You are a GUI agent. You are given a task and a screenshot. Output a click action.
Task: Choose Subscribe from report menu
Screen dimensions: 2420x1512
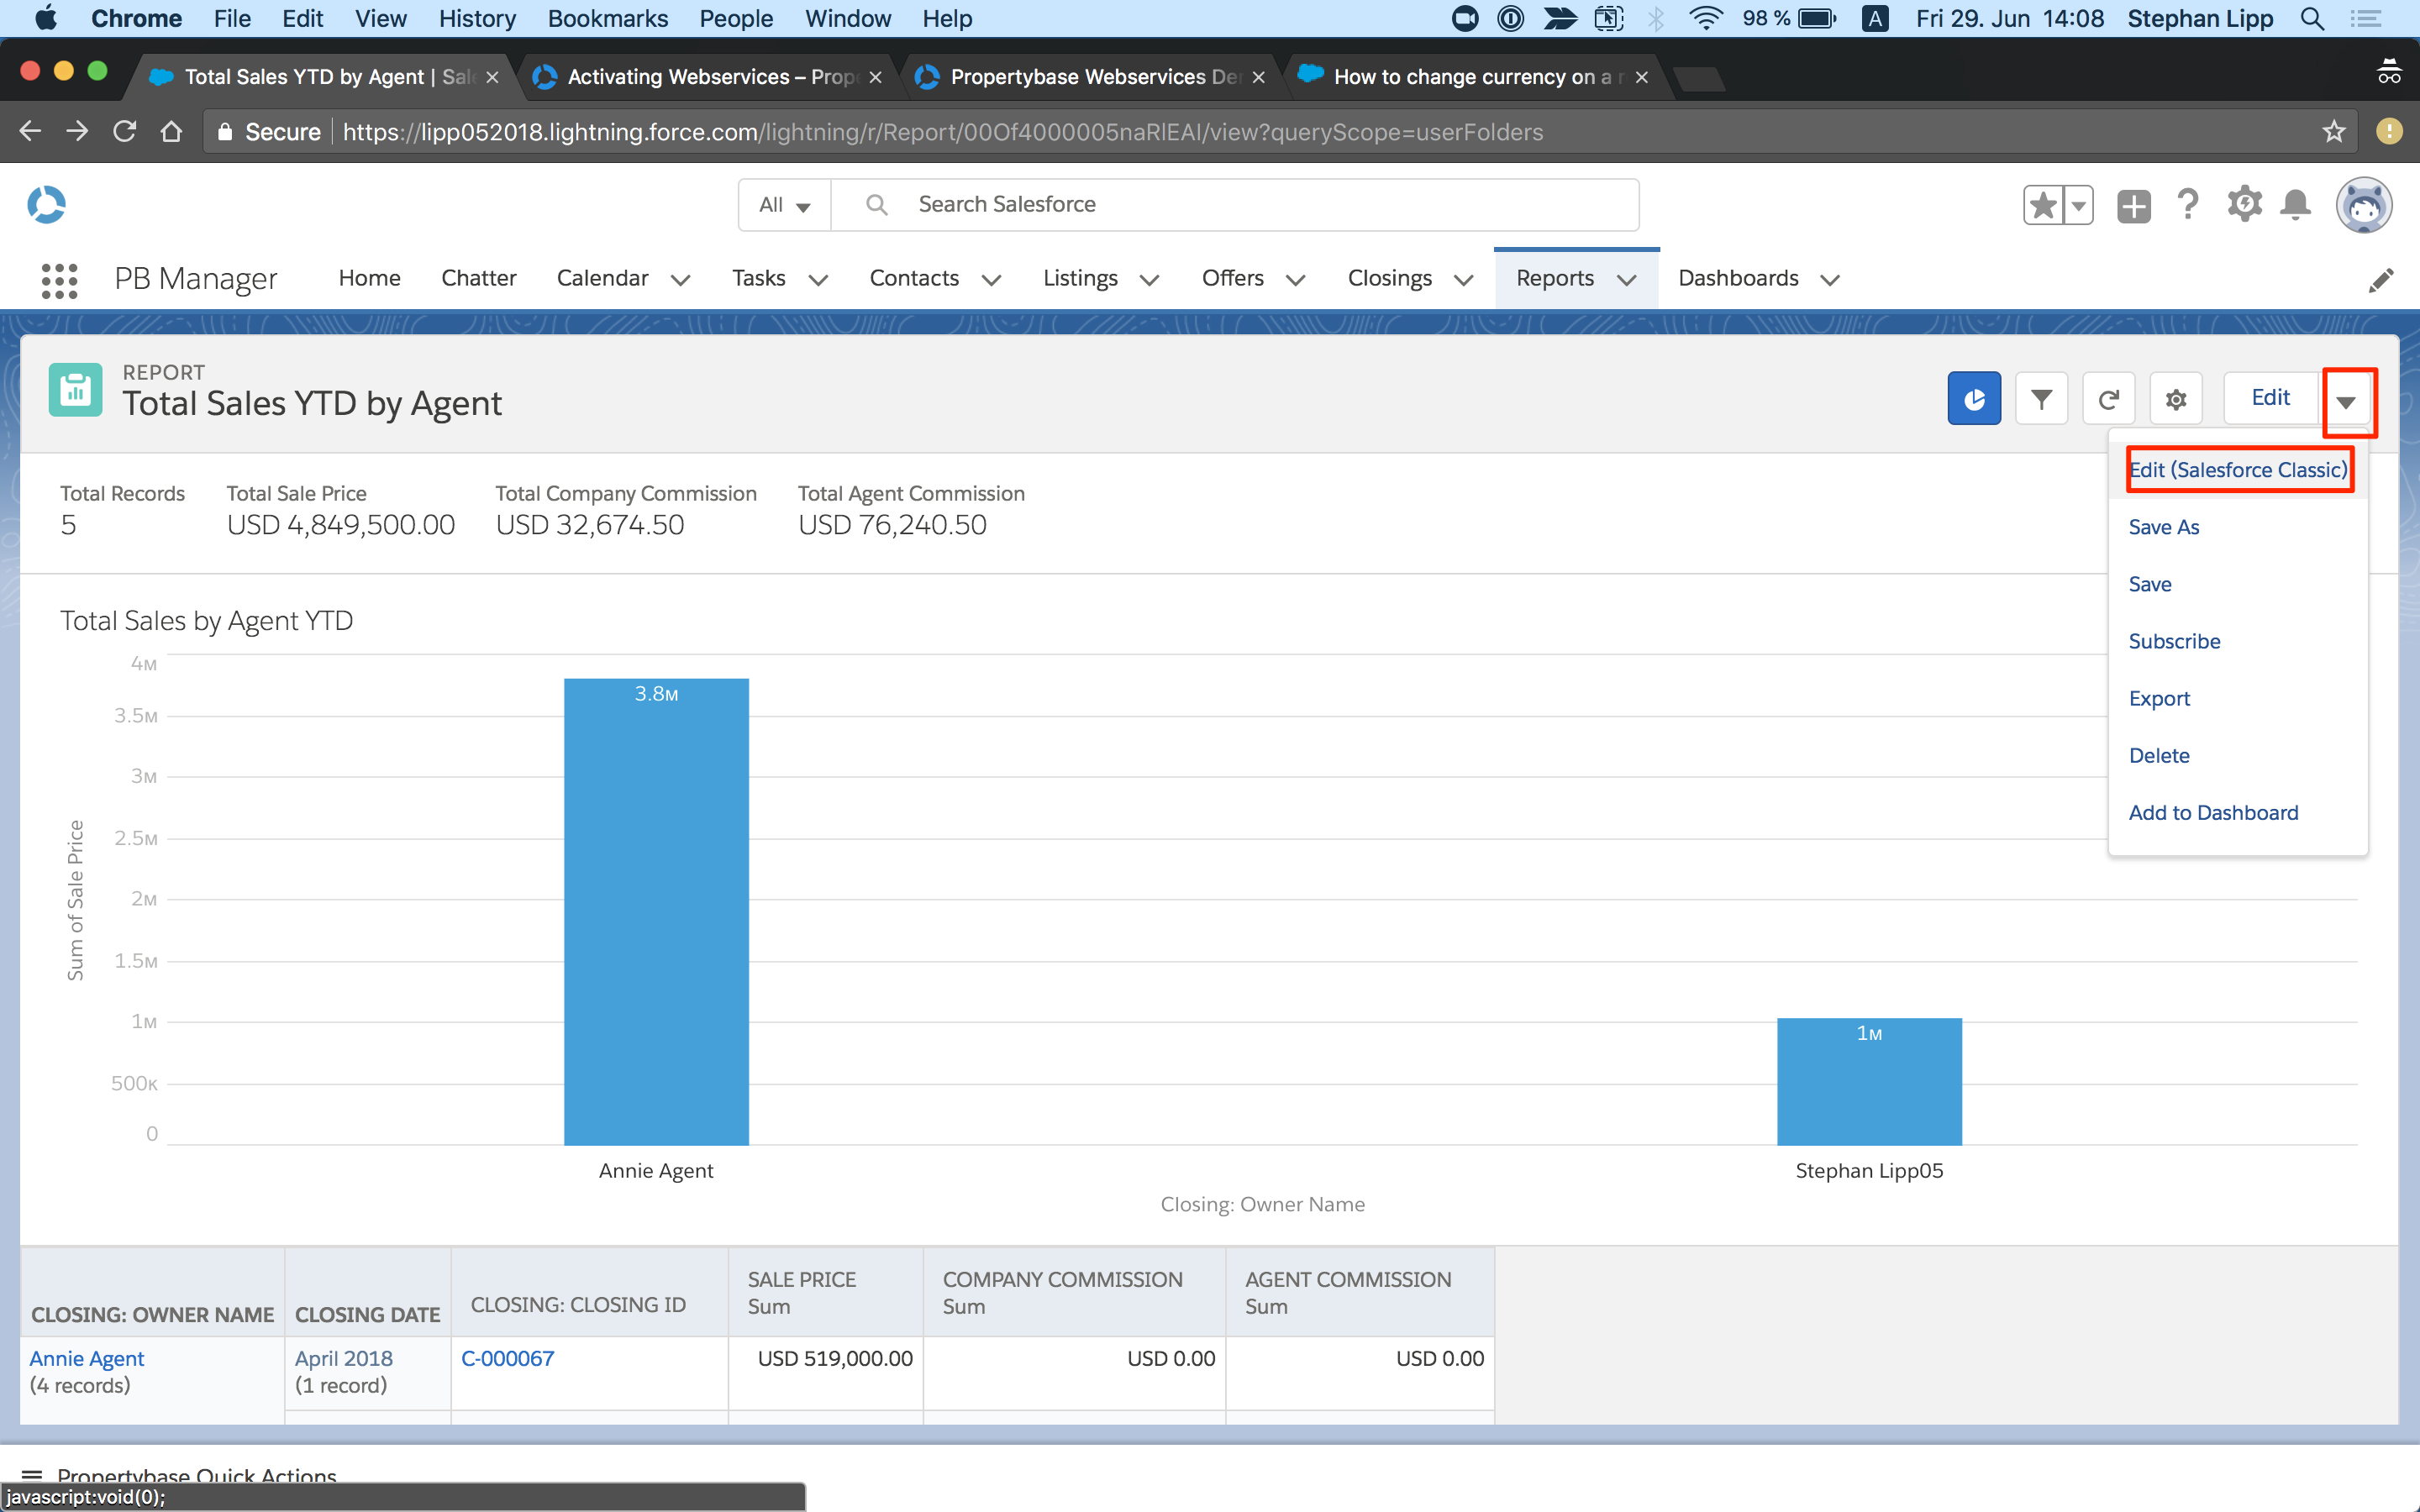pos(2174,641)
